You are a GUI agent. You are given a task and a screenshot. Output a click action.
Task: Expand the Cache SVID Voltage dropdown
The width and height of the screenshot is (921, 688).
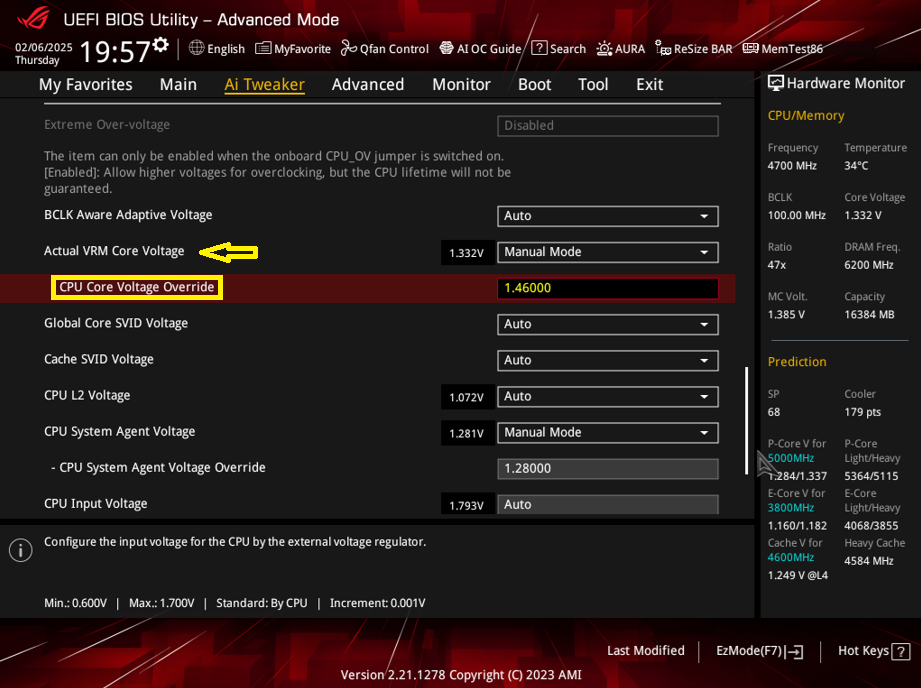(607, 360)
